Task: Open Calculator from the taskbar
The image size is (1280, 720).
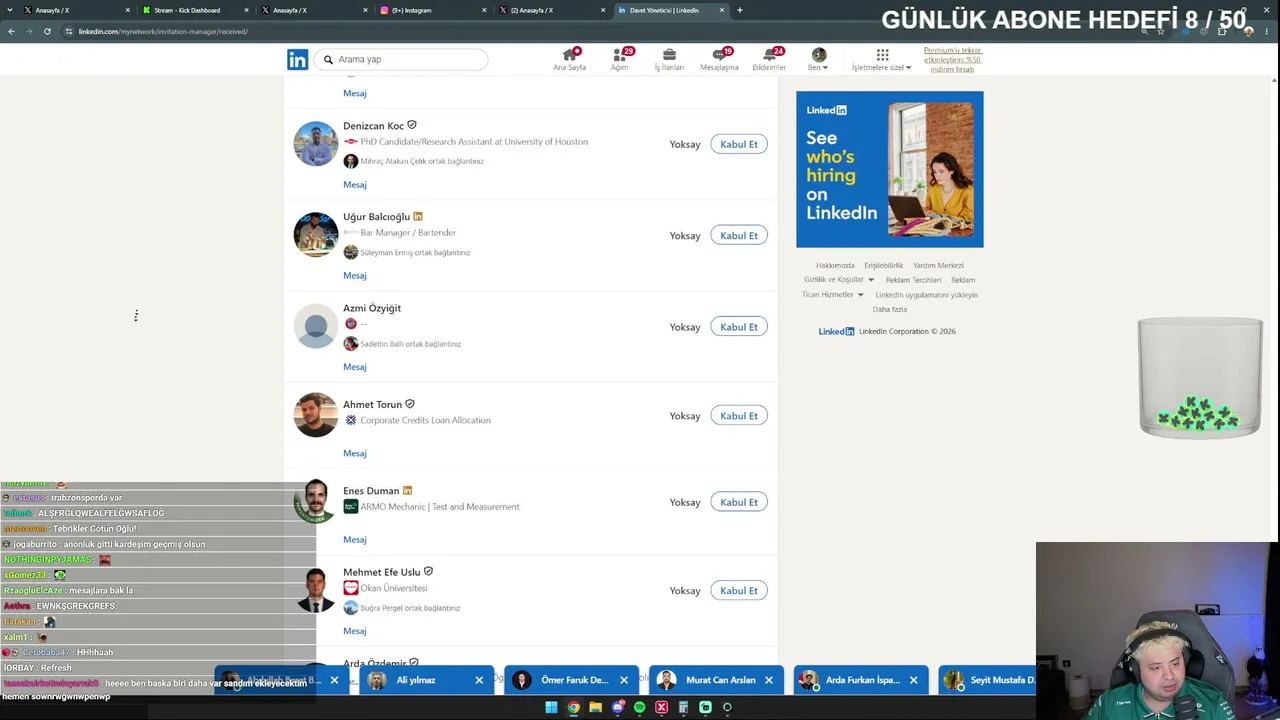Action: (x=683, y=708)
